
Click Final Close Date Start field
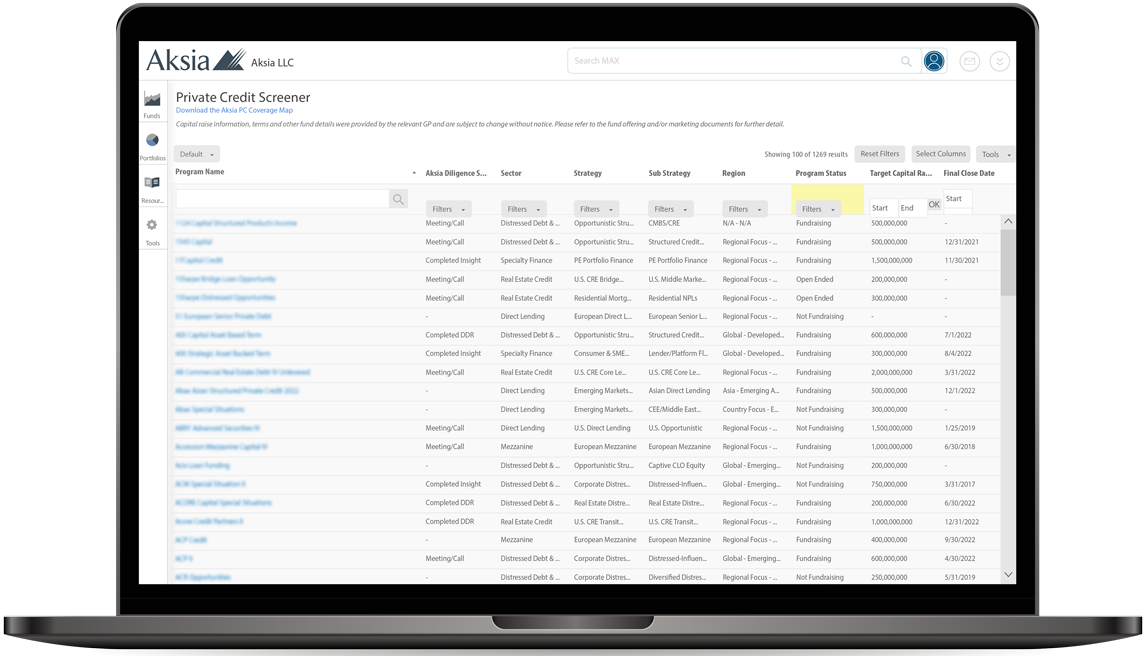tap(958, 198)
